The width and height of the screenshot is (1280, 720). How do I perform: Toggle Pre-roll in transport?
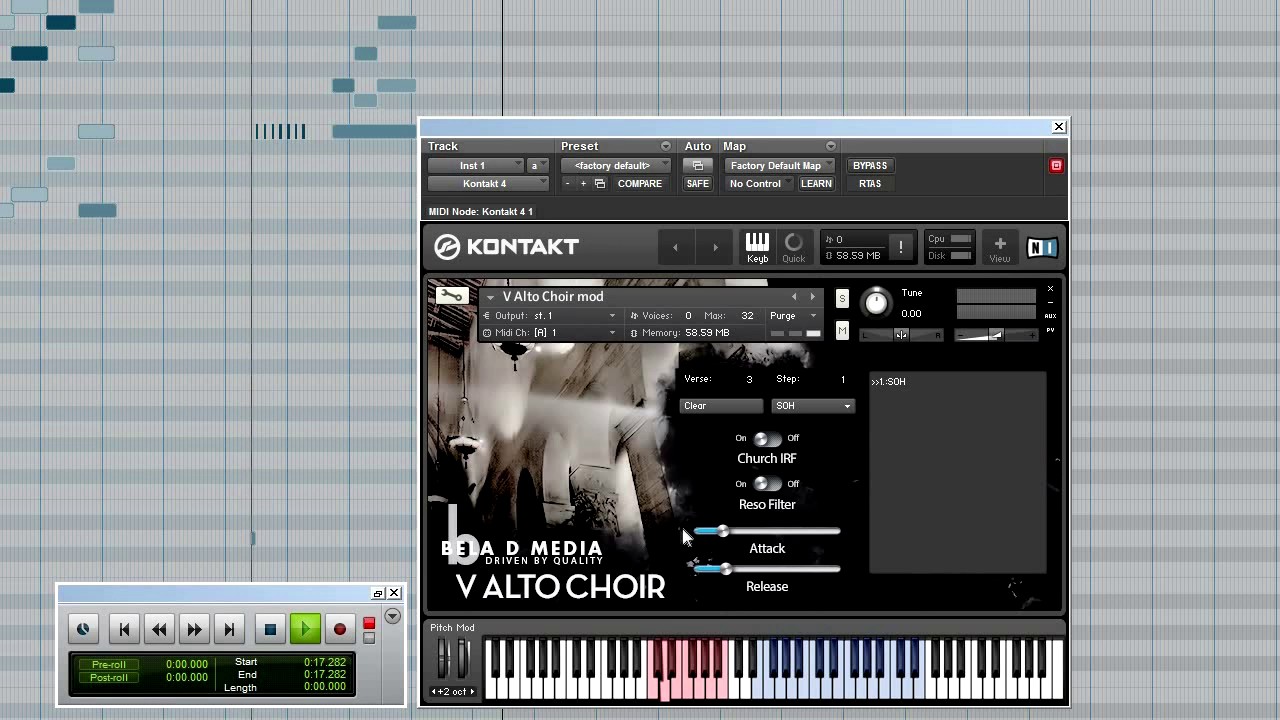[x=109, y=665]
